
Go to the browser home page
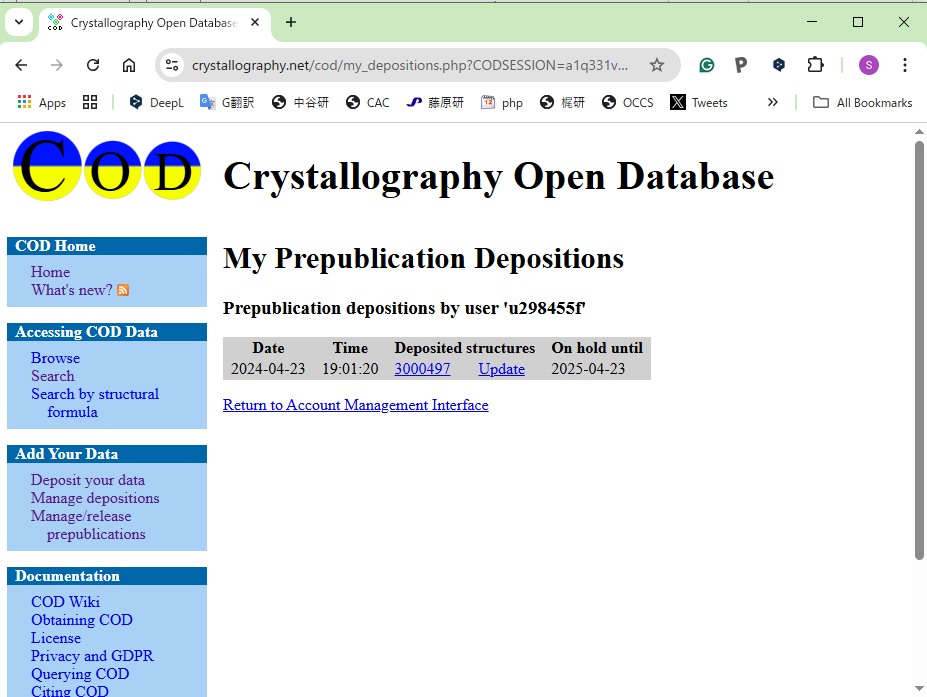(129, 65)
